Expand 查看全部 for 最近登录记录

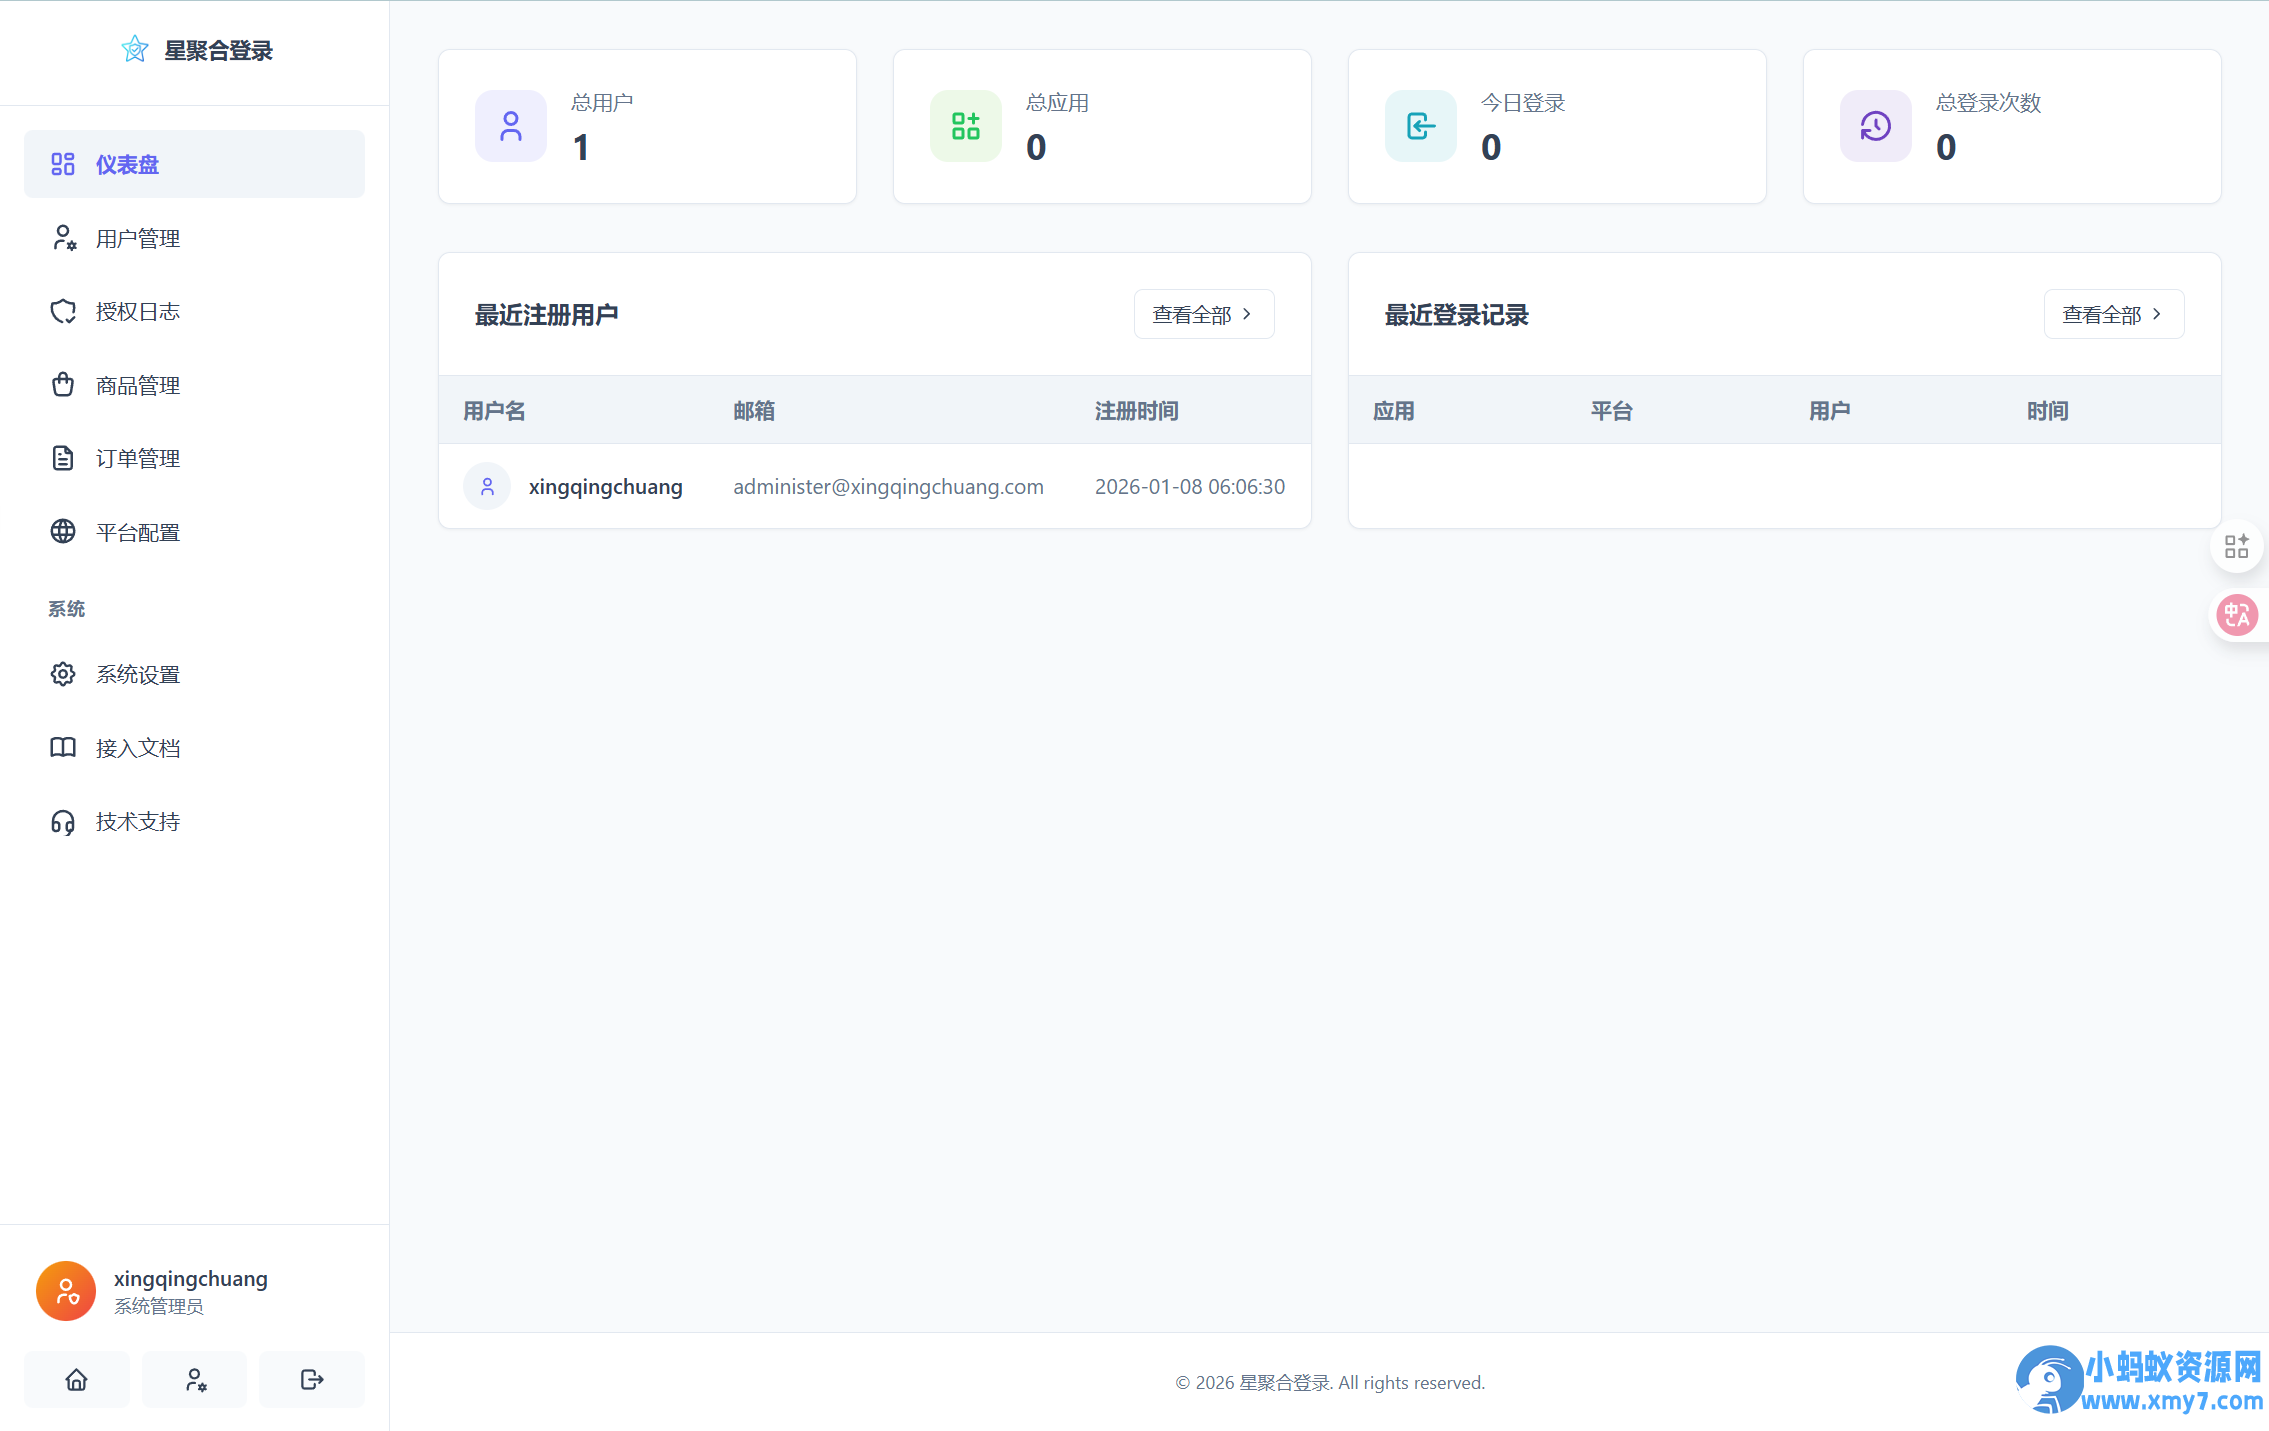click(x=2113, y=313)
